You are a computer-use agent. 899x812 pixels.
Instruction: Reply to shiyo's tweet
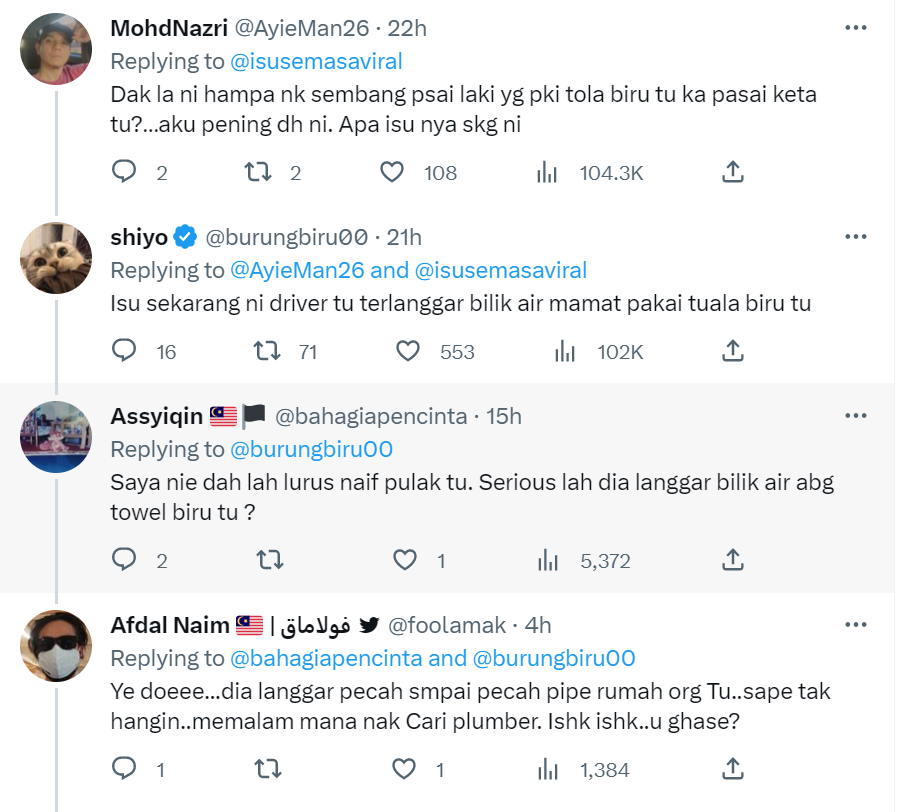click(124, 351)
